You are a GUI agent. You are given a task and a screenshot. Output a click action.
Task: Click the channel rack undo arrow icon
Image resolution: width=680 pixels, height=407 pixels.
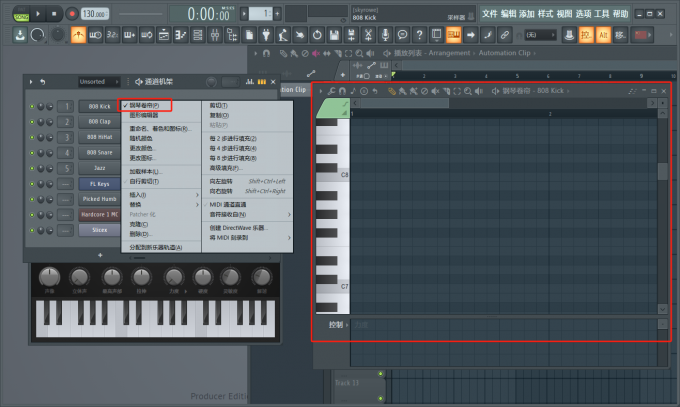(42, 82)
